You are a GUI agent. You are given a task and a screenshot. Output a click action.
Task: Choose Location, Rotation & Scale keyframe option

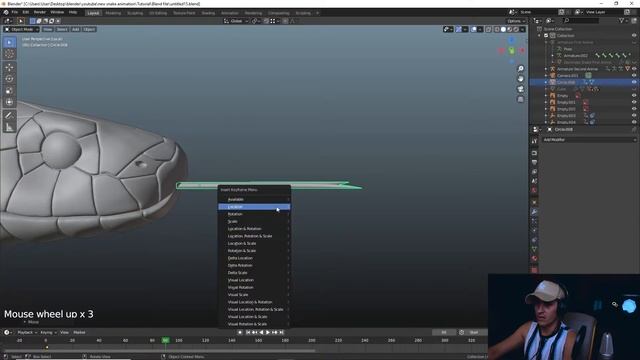254,236
